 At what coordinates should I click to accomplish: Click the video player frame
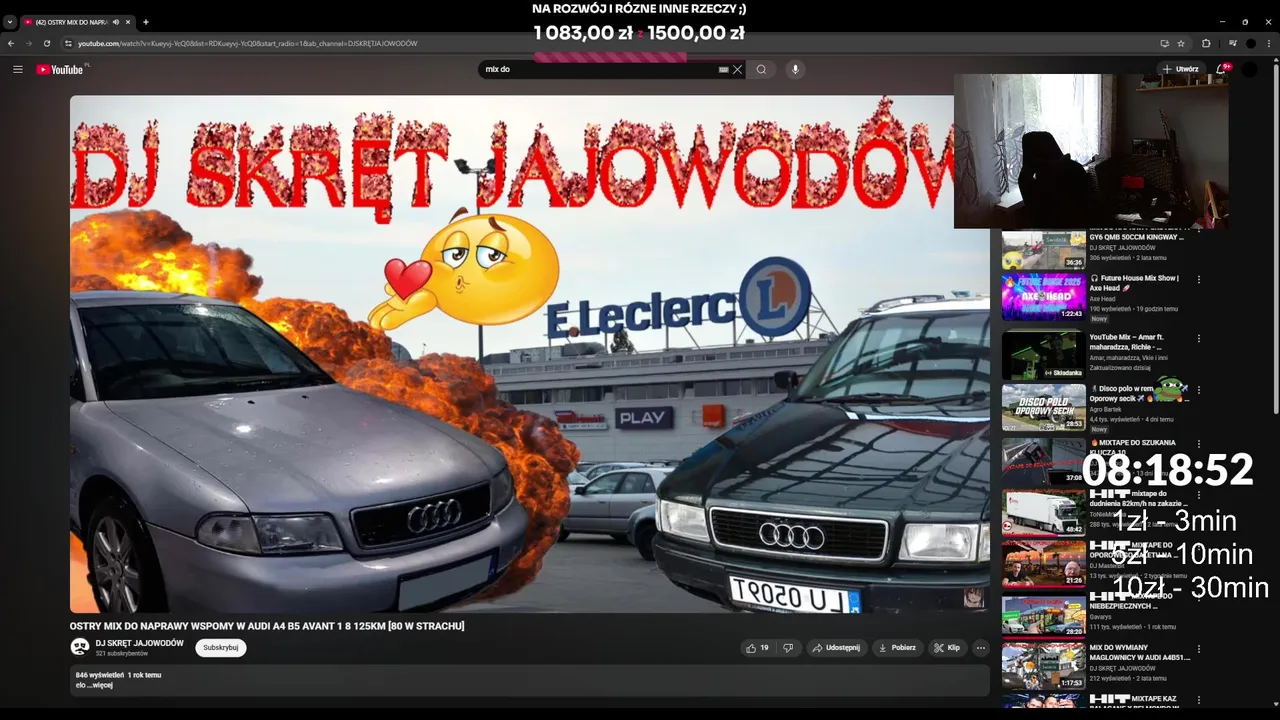(529, 354)
